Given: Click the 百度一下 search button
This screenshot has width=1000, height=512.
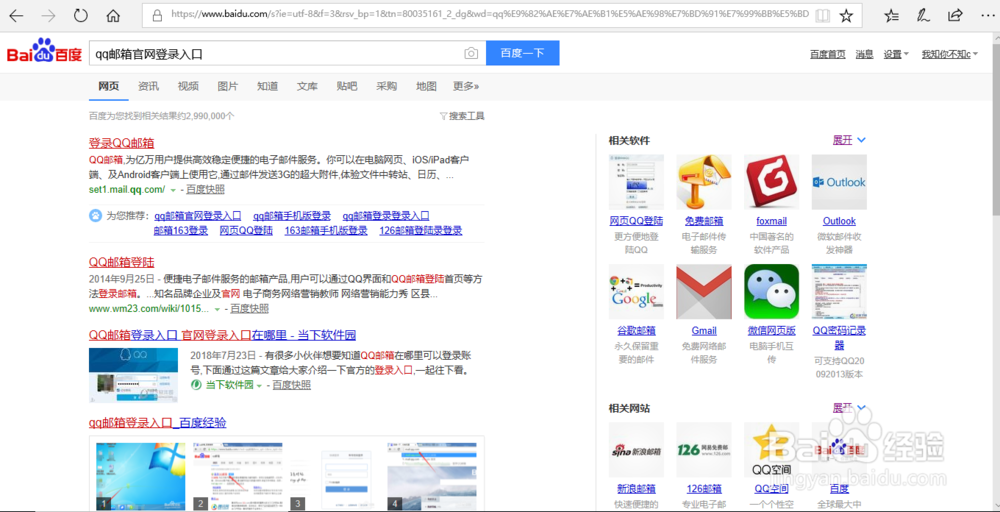Looking at the screenshot, I should click(x=522, y=53).
